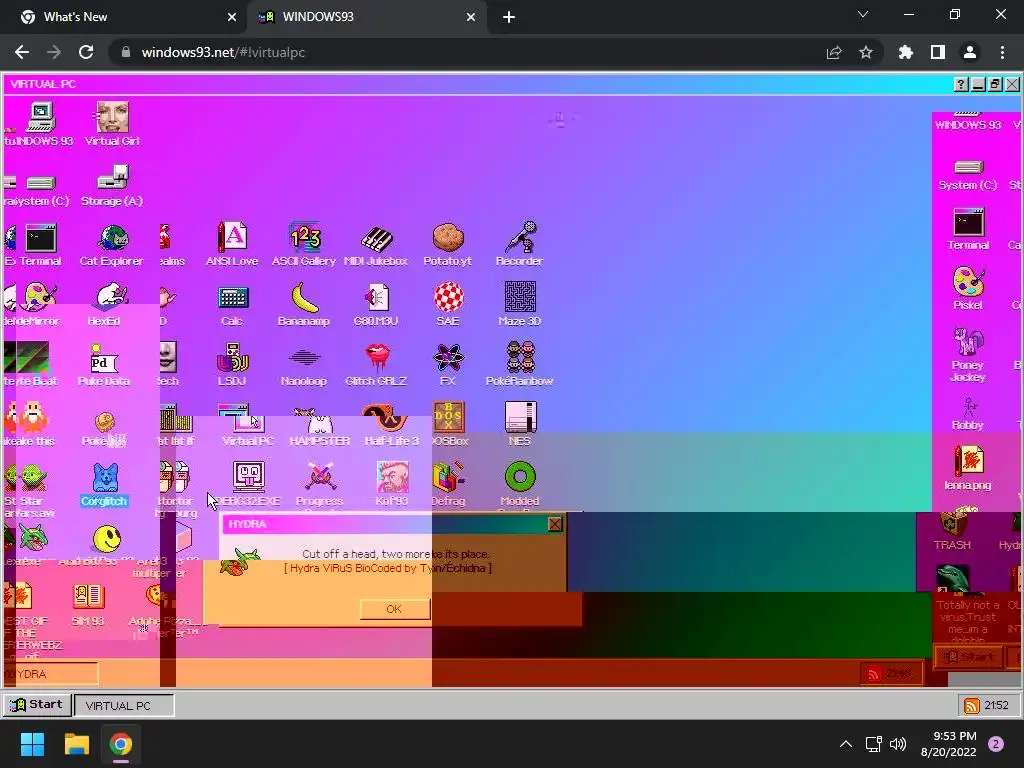Open the Progress crossed-swords icon
1024x768 pixels.
319,485
